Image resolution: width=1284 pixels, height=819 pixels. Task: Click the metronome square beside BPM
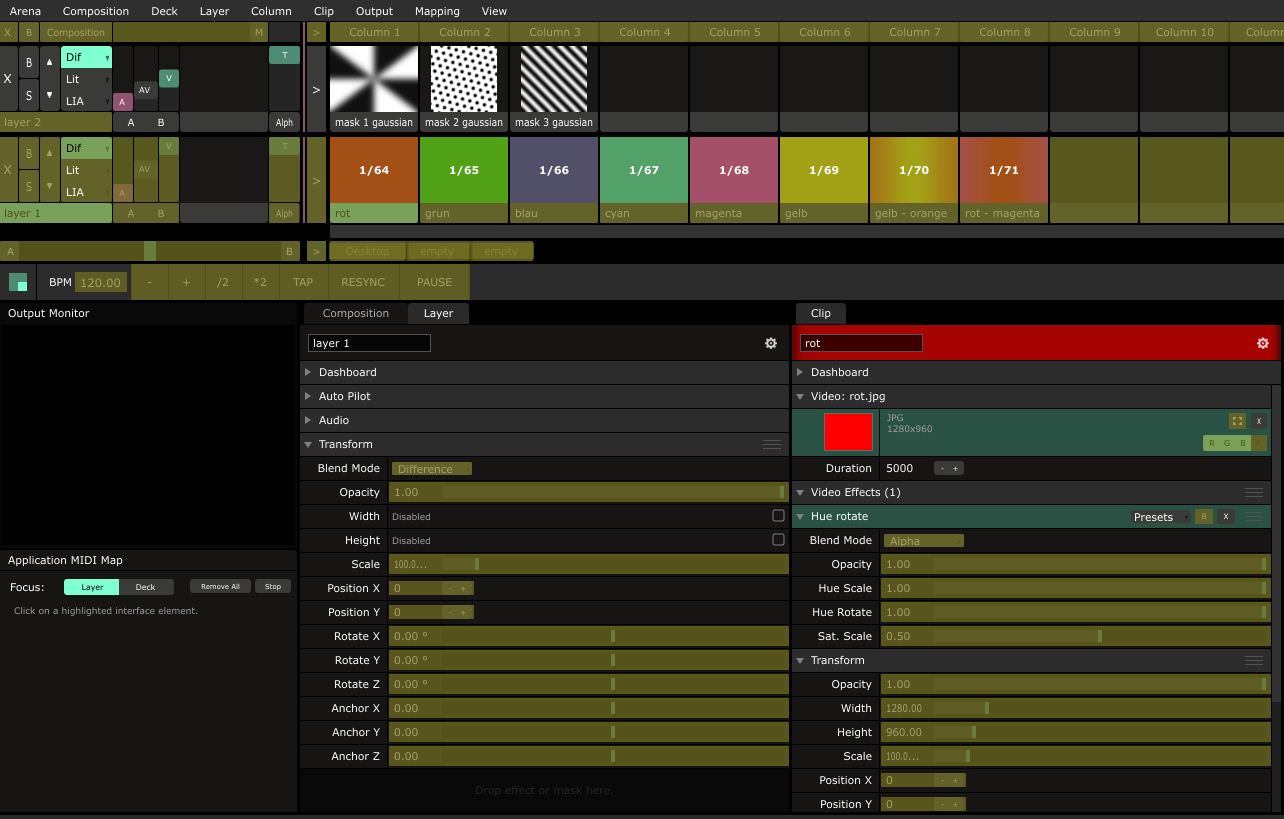[18, 282]
